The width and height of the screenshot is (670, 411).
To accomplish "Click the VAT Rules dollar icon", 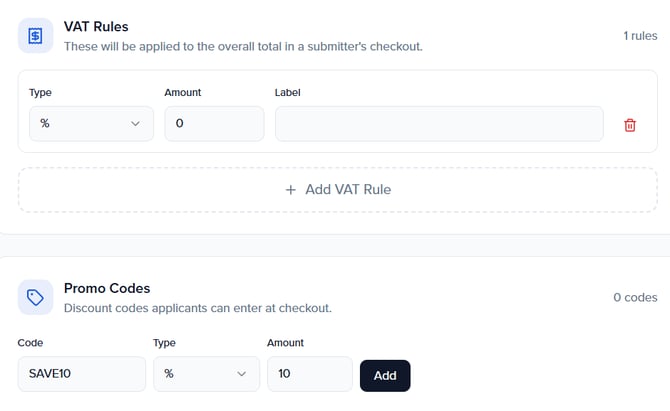I will pos(35,36).
